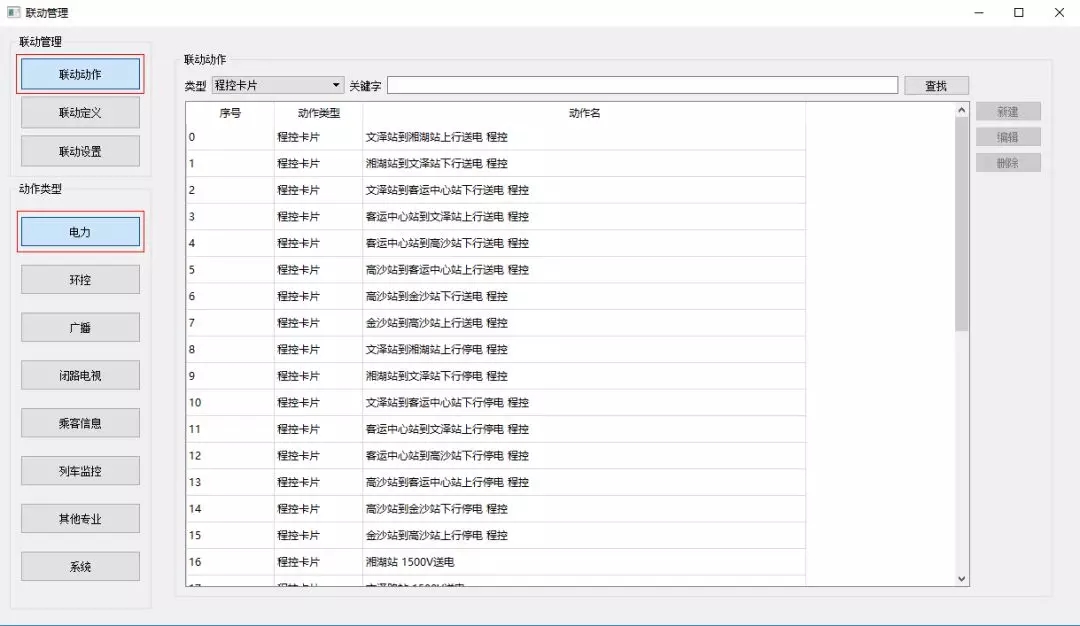Select row 文泽站到湘湖站上行送电 程控
The height and width of the screenshot is (626, 1080).
pyautogui.click(x=495, y=137)
